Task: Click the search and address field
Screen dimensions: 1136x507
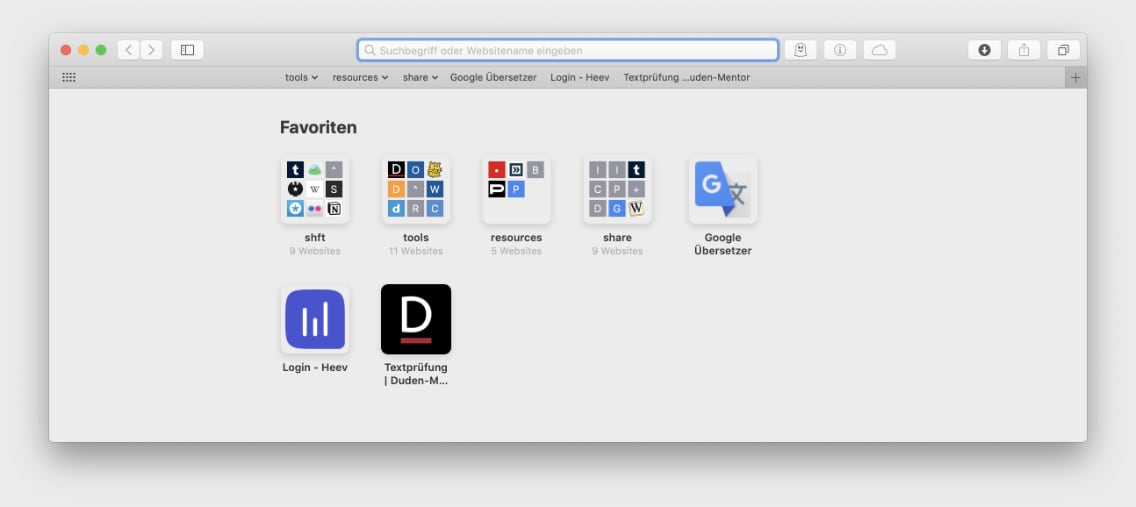Action: click(x=568, y=50)
